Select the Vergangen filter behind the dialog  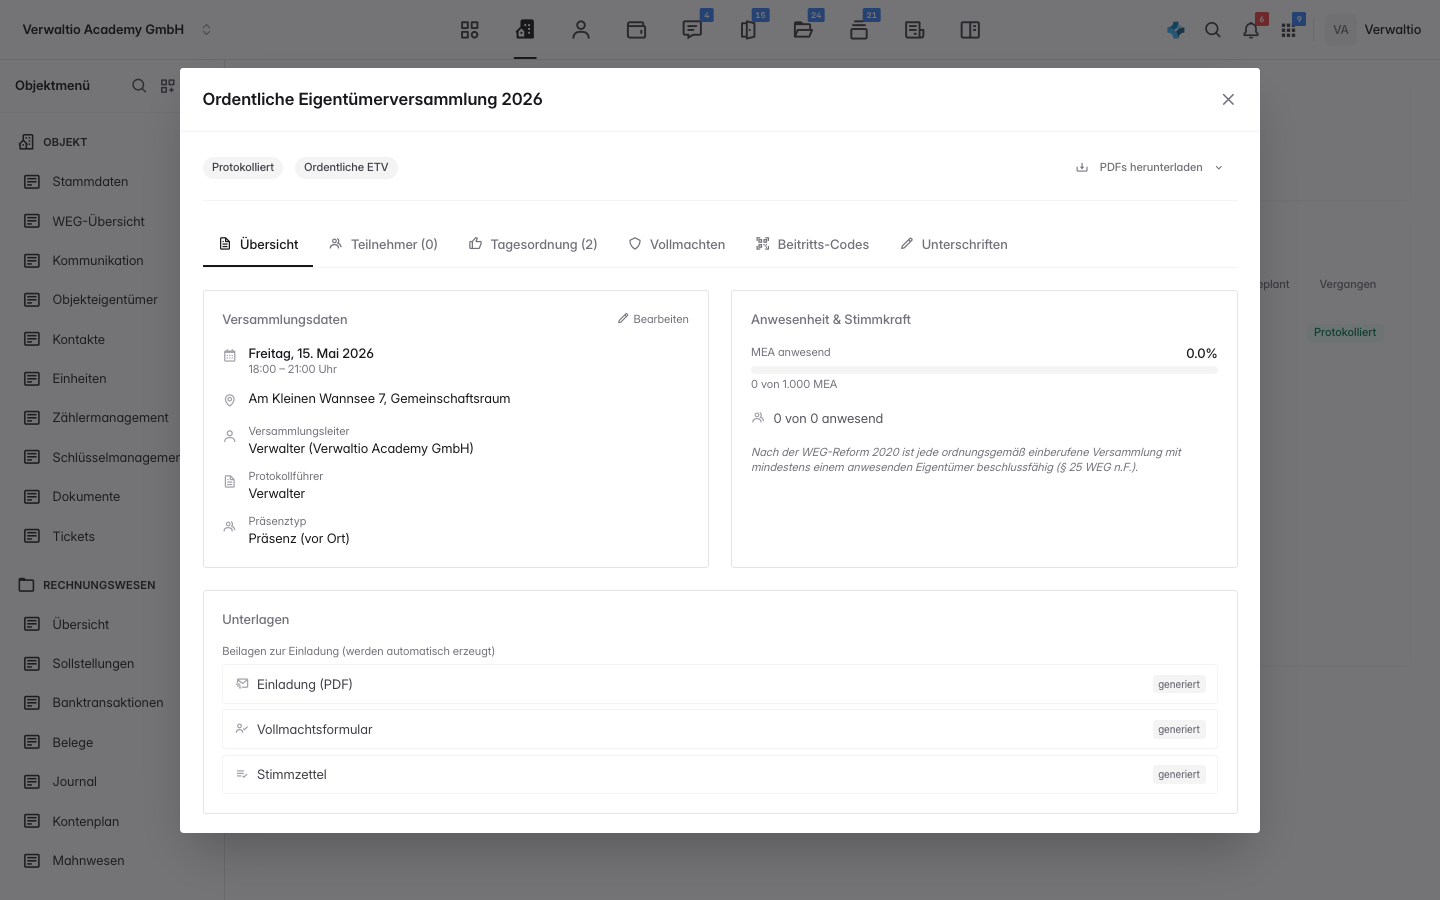click(x=1347, y=284)
